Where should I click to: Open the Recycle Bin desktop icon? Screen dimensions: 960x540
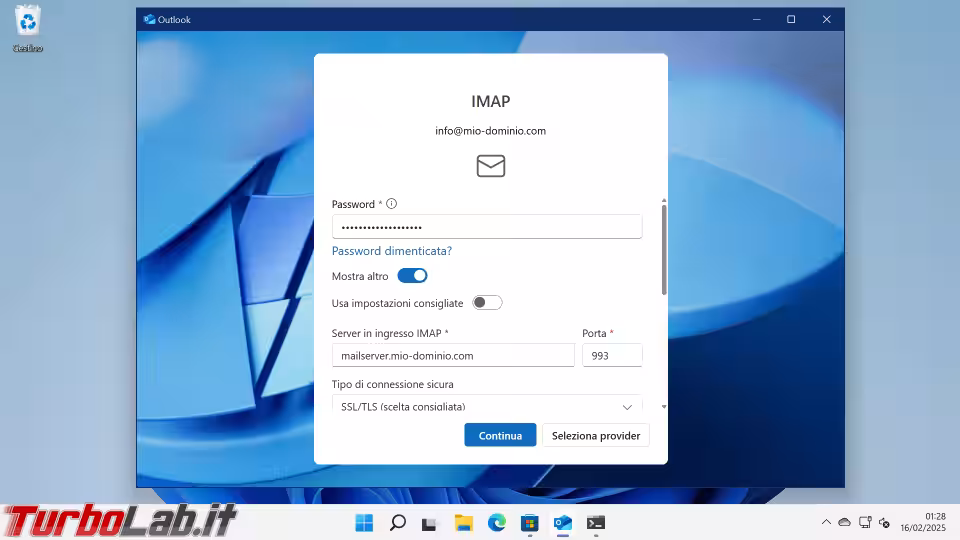28,28
